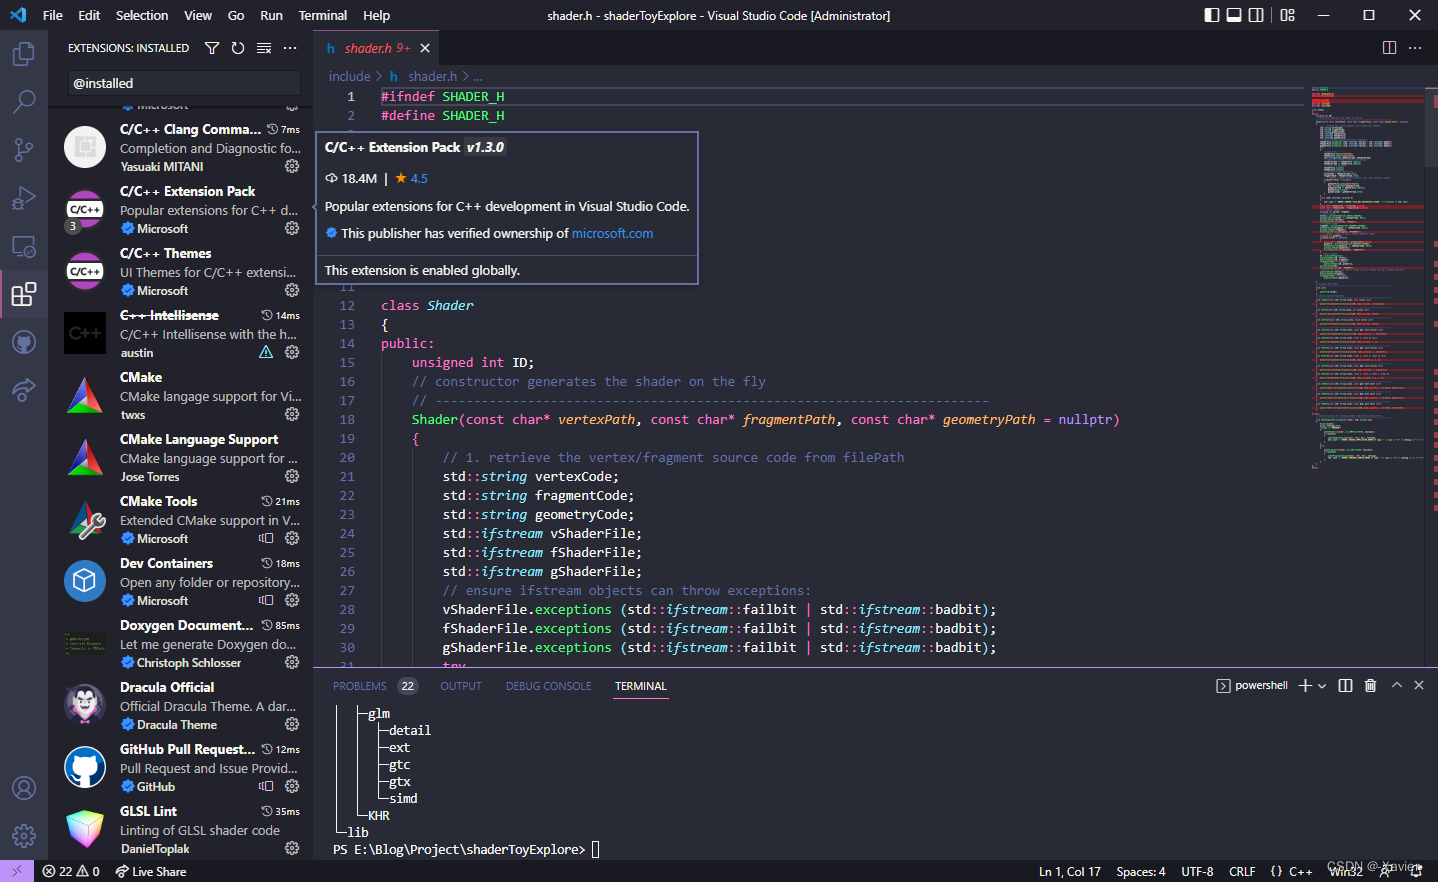Open the Terminal menu
The image size is (1438, 882).
coord(323,15)
